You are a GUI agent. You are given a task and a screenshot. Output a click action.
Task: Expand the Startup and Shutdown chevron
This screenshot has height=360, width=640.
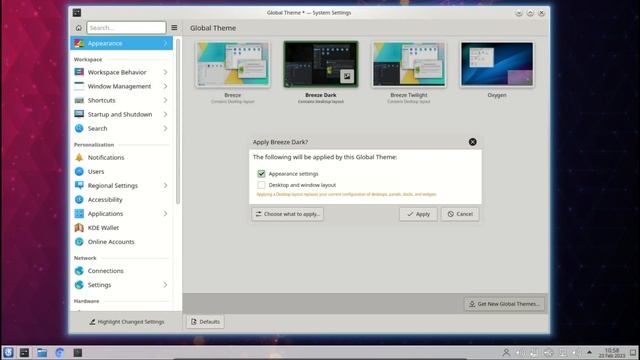coord(165,114)
